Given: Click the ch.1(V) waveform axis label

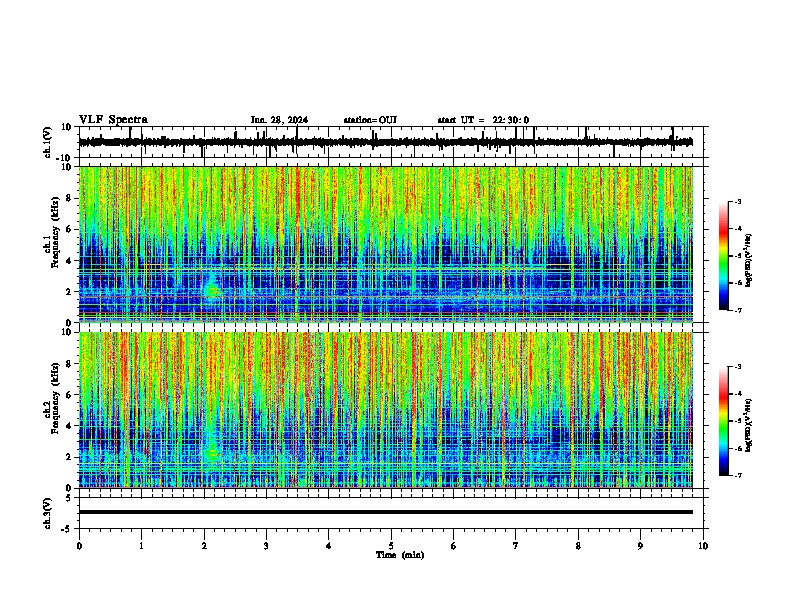Looking at the screenshot, I should click(48, 142).
